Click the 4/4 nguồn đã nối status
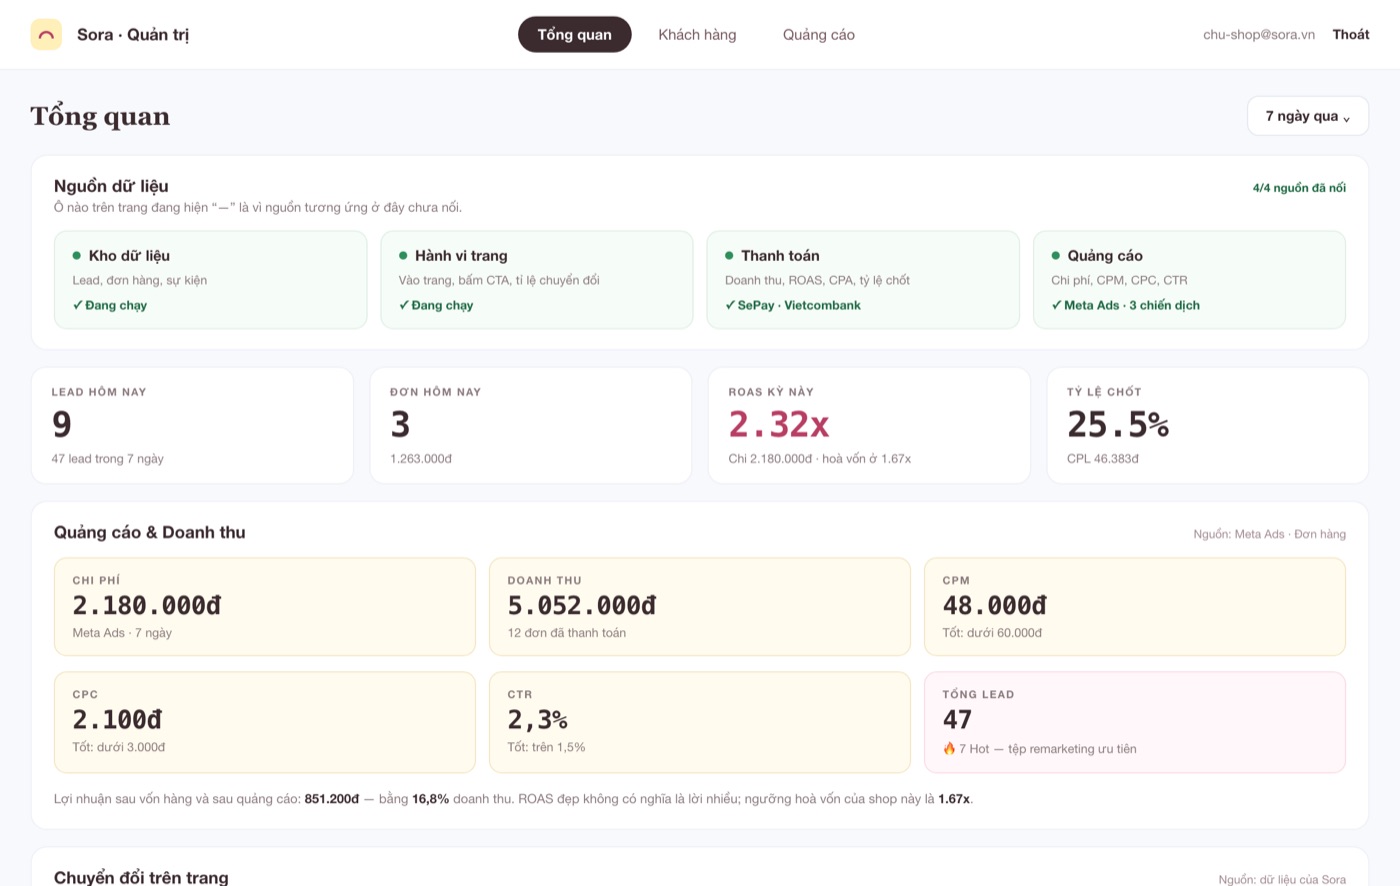1400x886 pixels. (1299, 188)
